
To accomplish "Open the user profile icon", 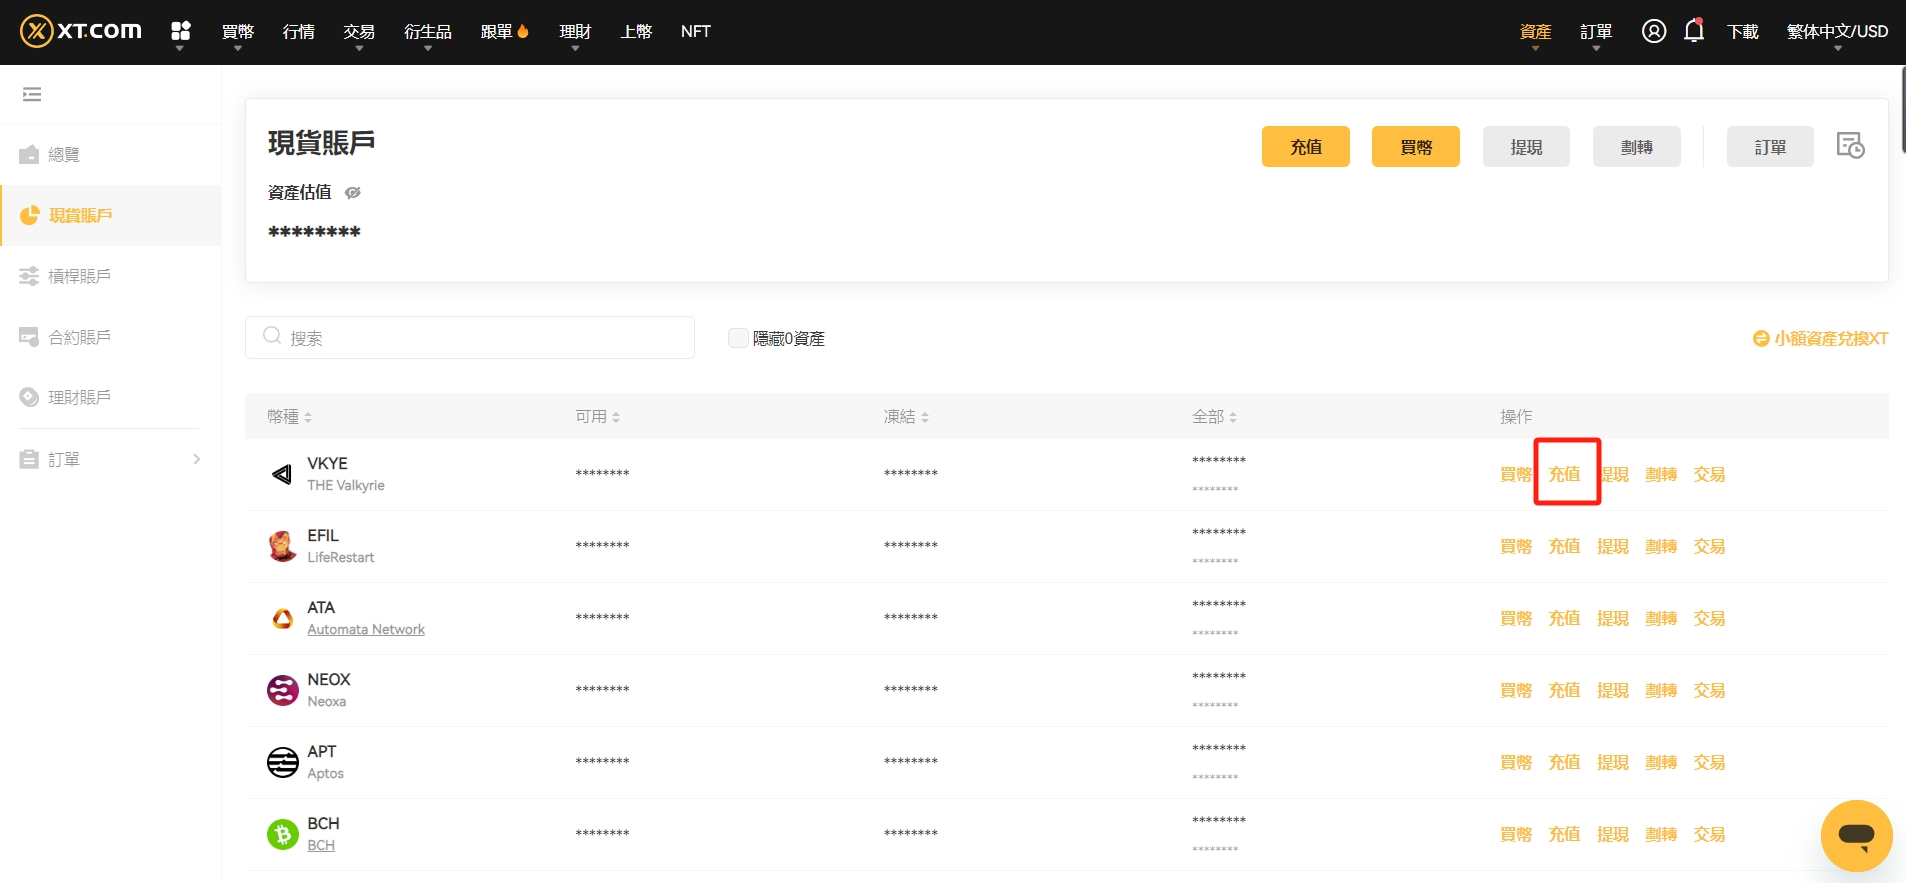I will (x=1653, y=31).
